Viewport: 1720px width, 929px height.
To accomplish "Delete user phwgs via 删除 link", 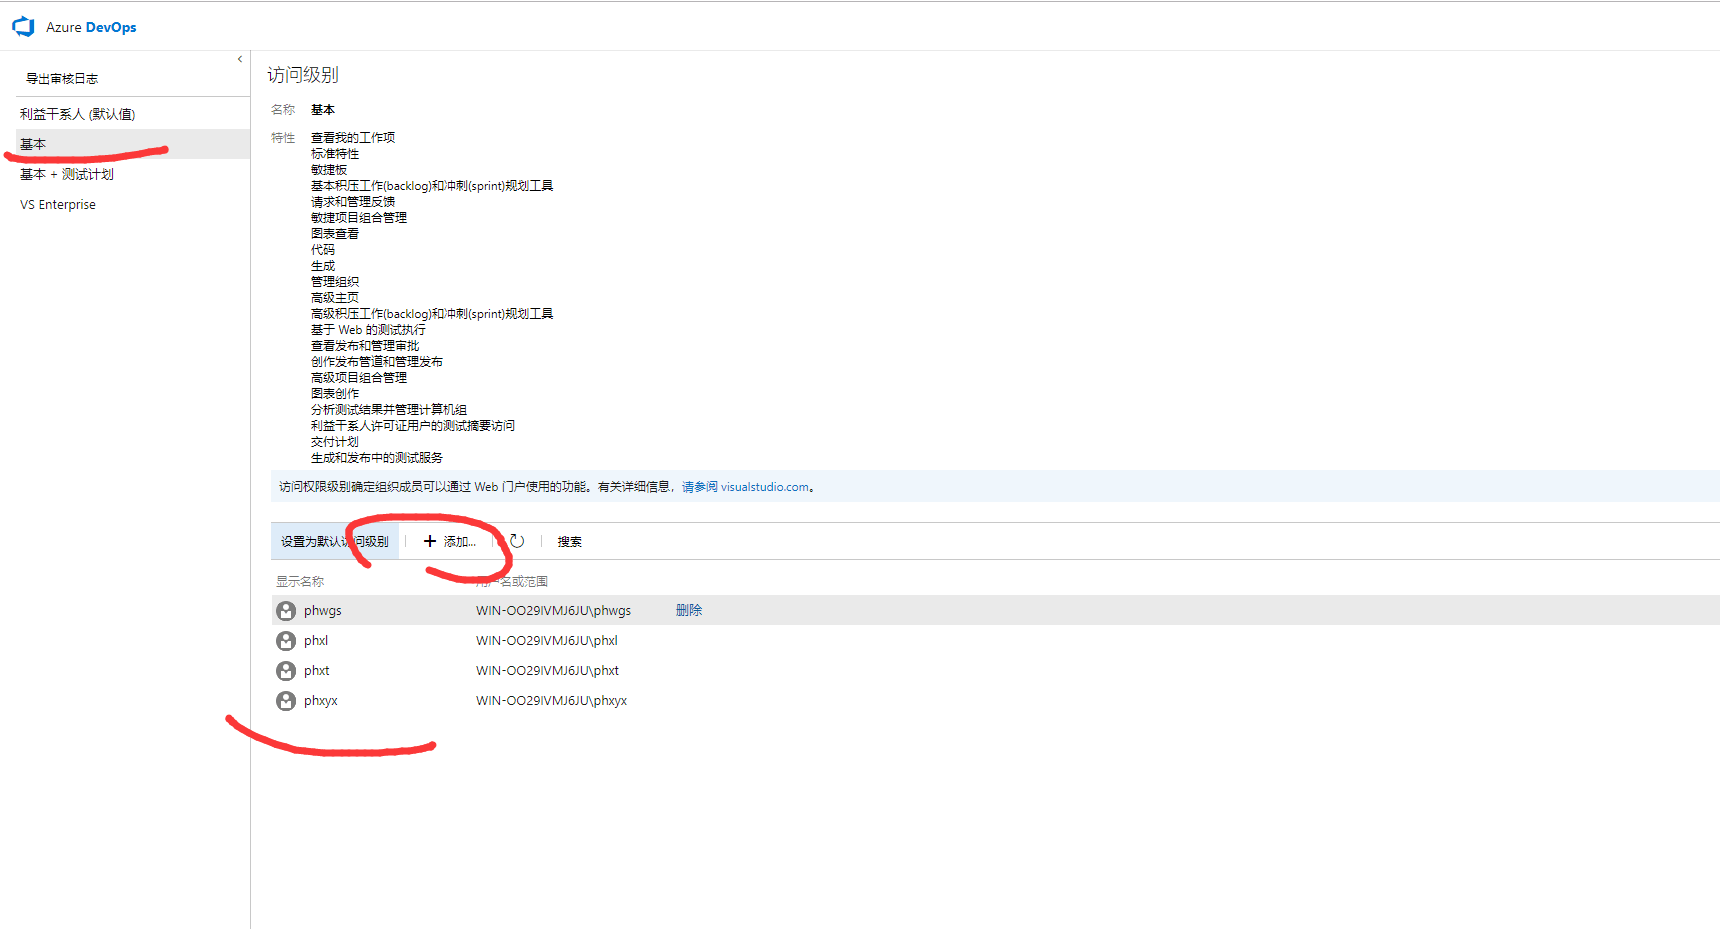I will point(689,610).
